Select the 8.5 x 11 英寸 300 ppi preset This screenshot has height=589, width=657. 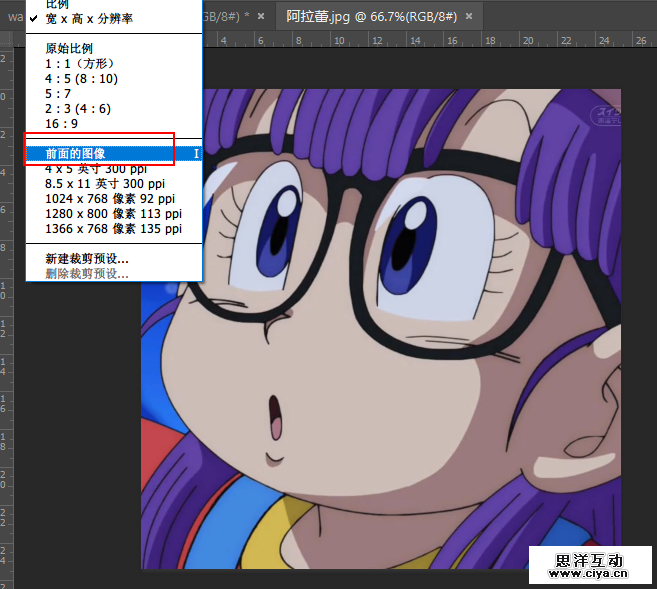(x=105, y=184)
